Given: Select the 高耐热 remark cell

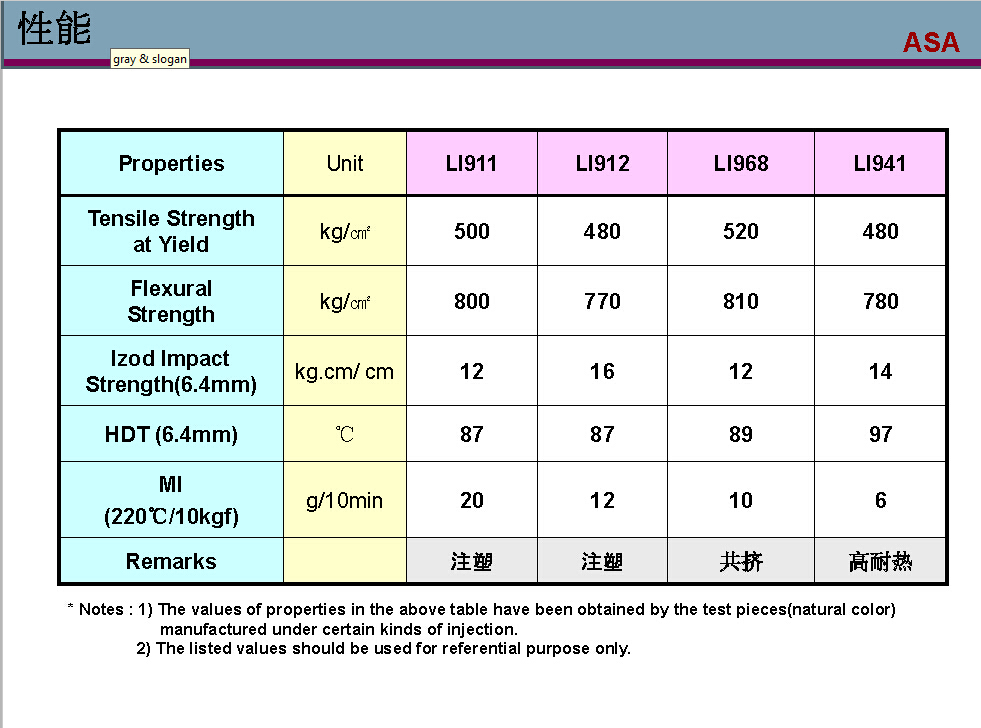Looking at the screenshot, I should (880, 561).
